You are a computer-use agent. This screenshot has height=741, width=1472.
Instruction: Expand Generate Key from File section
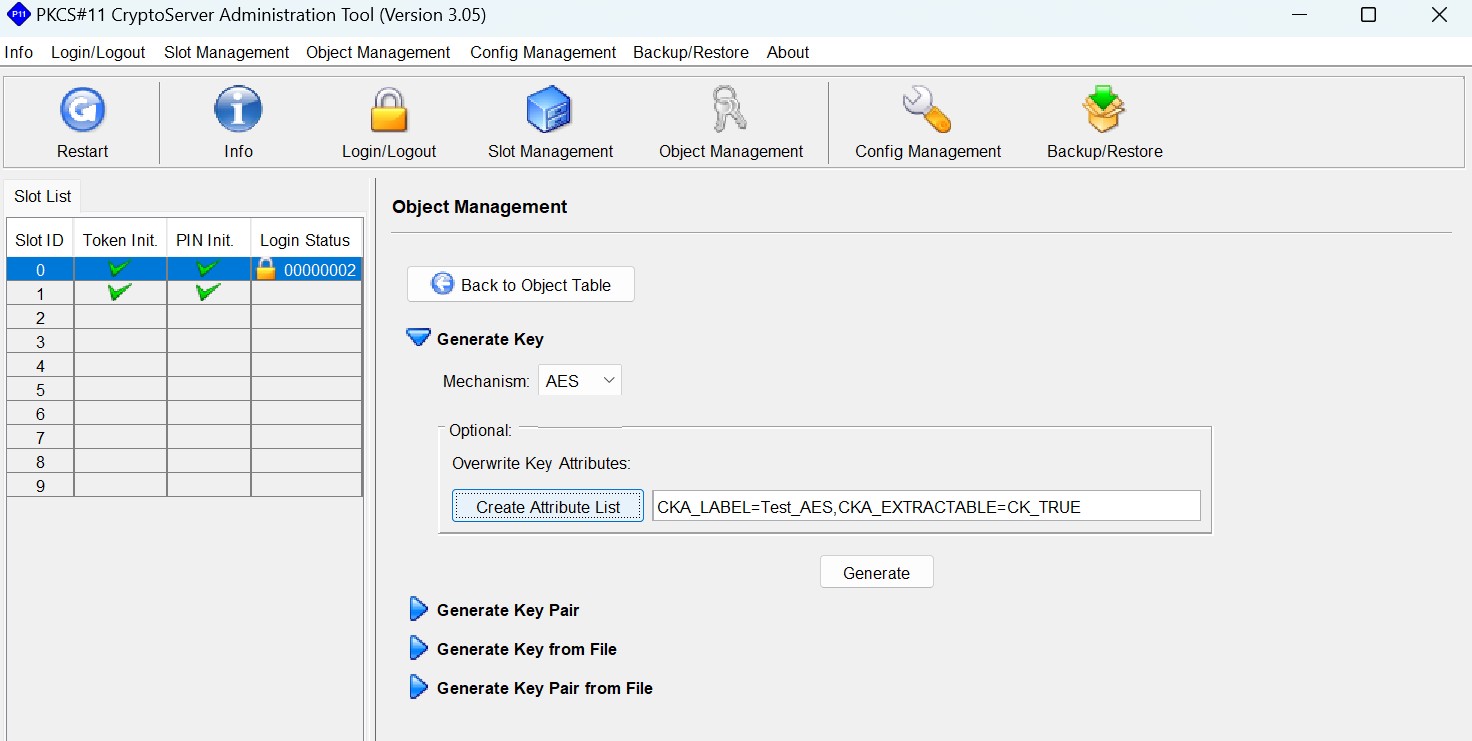[x=419, y=649]
